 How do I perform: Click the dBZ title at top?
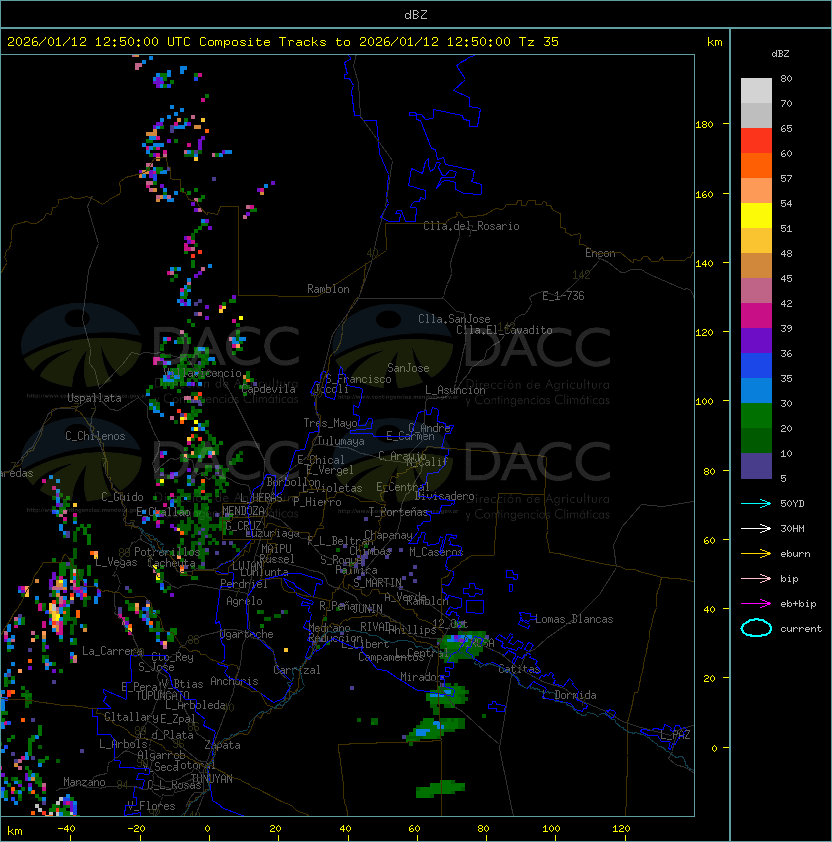coord(416,15)
